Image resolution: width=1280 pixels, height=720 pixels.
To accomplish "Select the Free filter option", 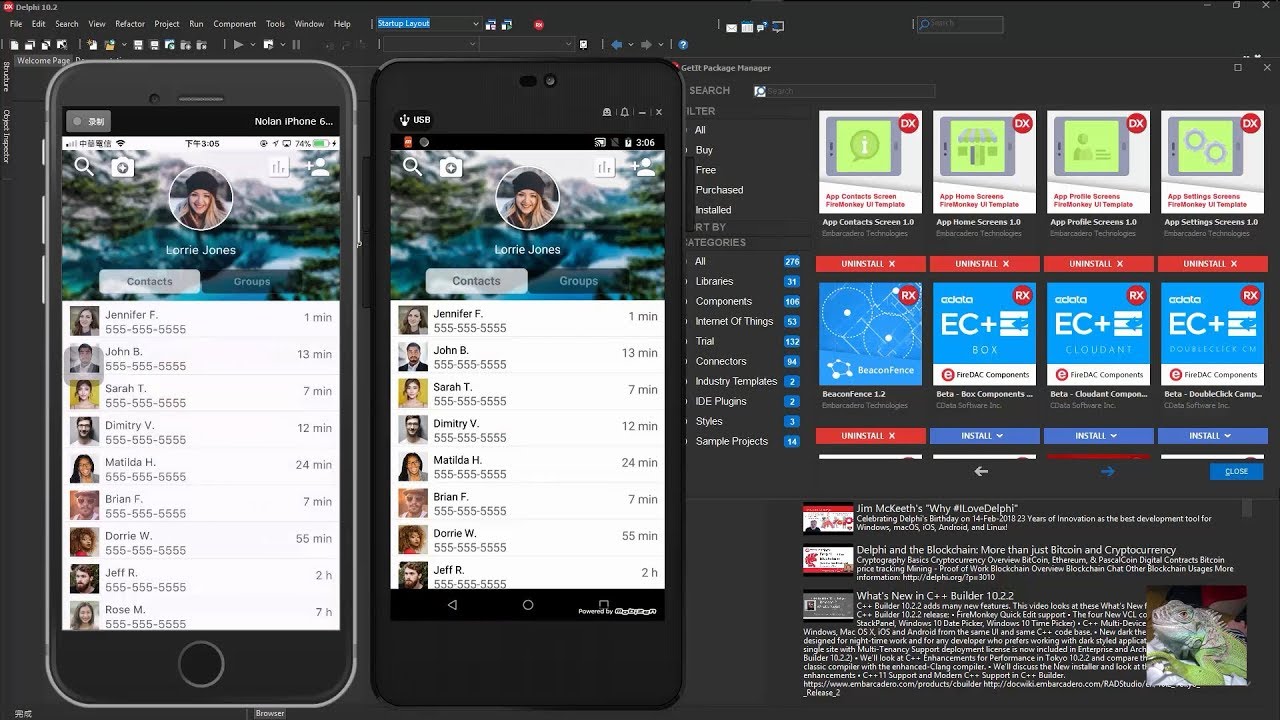I will click(x=706, y=170).
